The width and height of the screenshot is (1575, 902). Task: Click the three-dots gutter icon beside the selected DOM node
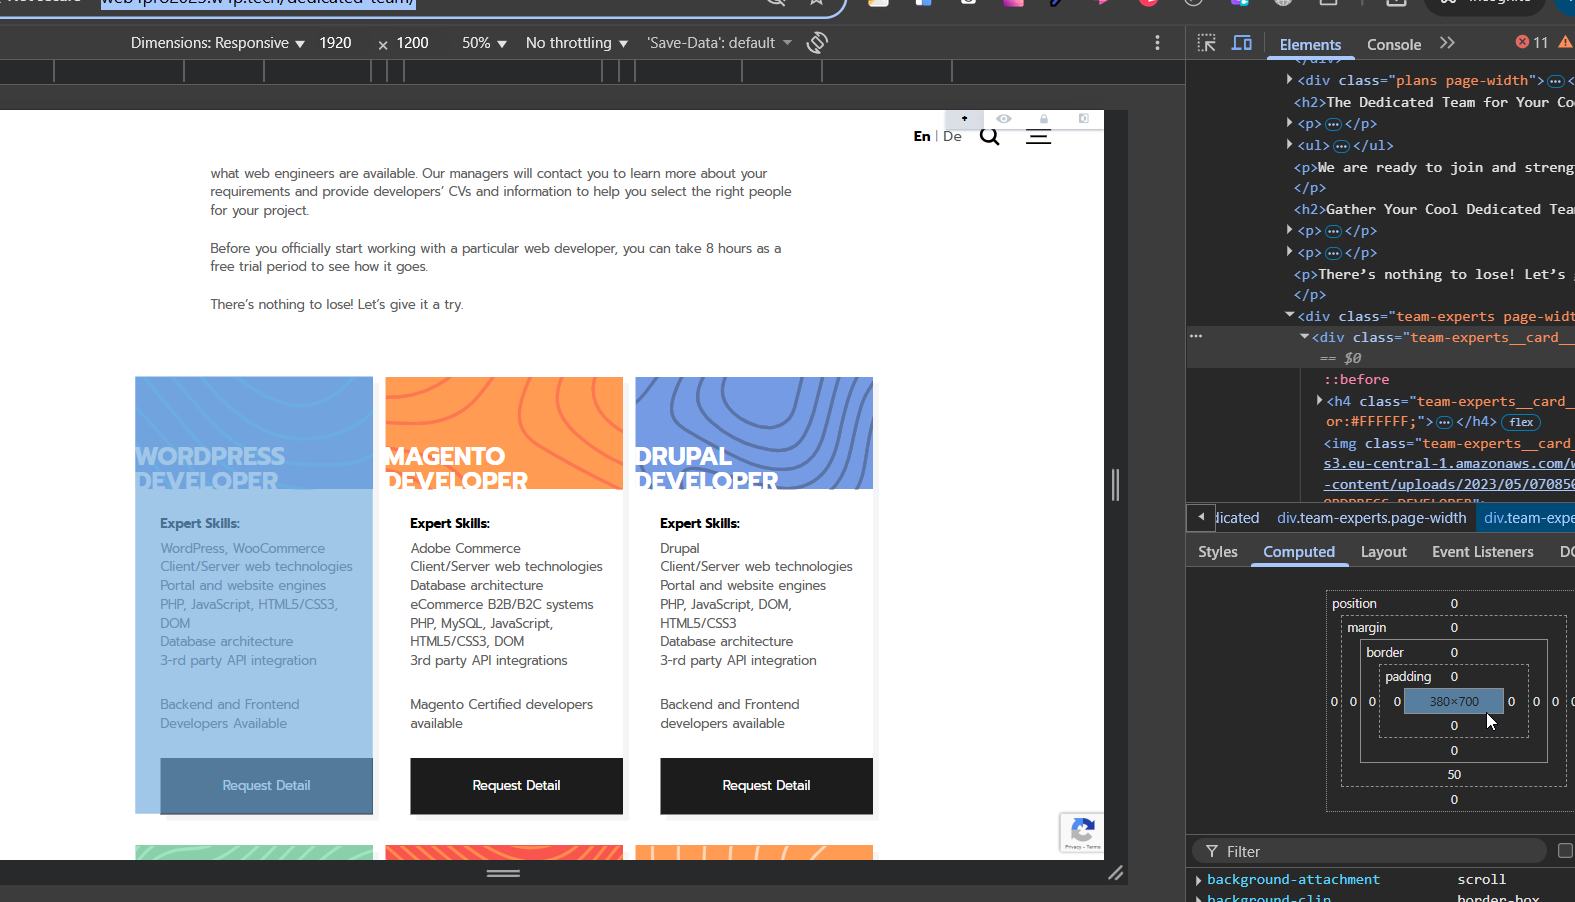[1196, 336]
